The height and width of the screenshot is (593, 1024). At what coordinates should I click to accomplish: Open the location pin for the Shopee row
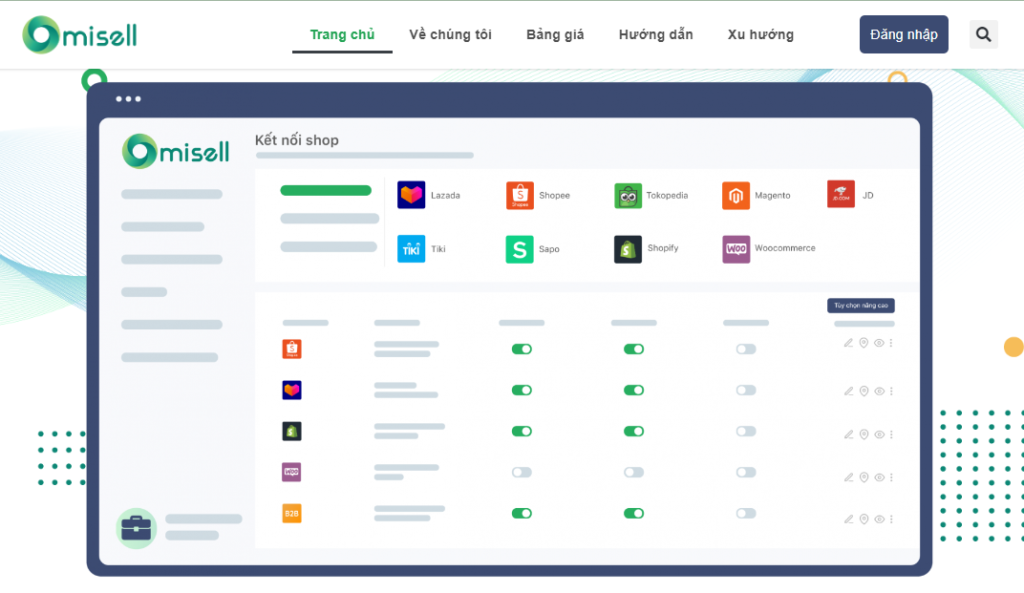pyautogui.click(x=864, y=343)
